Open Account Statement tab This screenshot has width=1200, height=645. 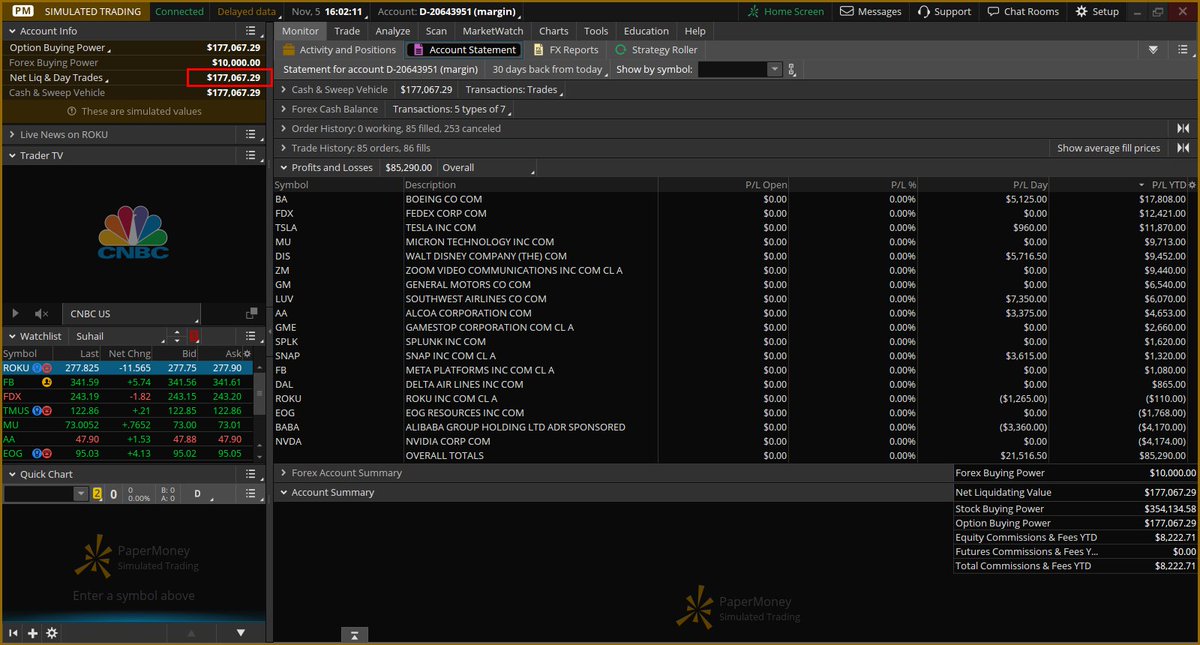[465, 50]
